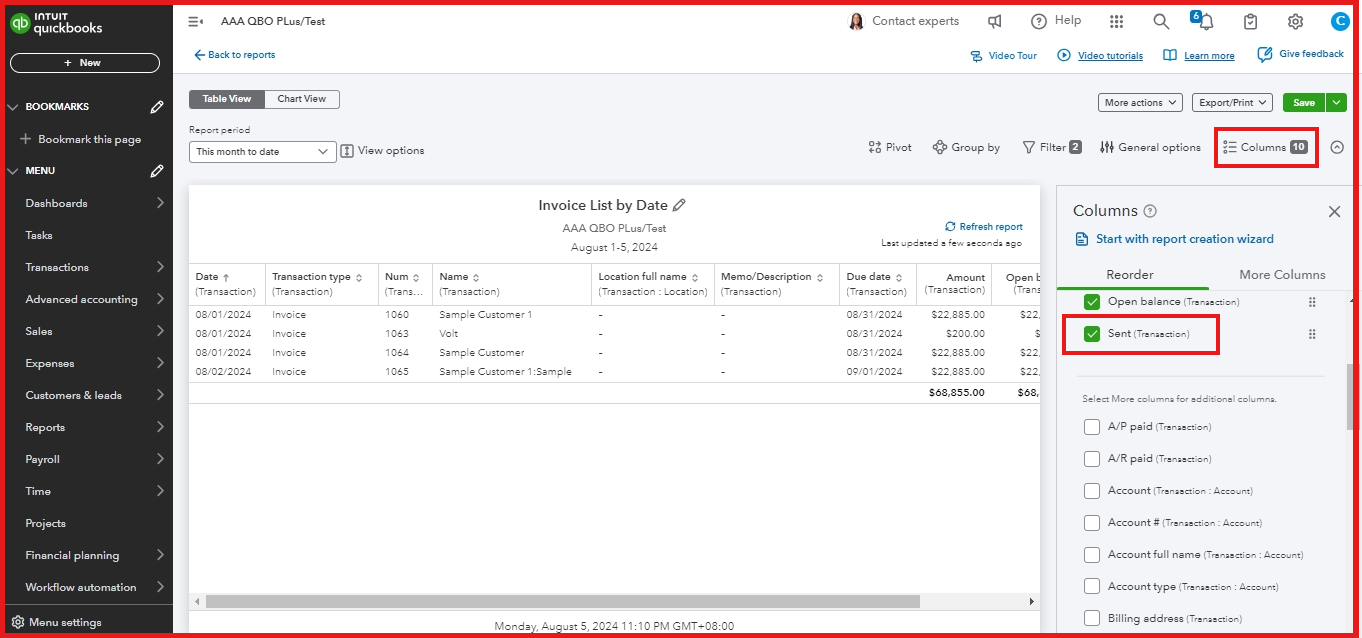Switch to Chart View
This screenshot has height=638, width=1362.
pos(302,99)
